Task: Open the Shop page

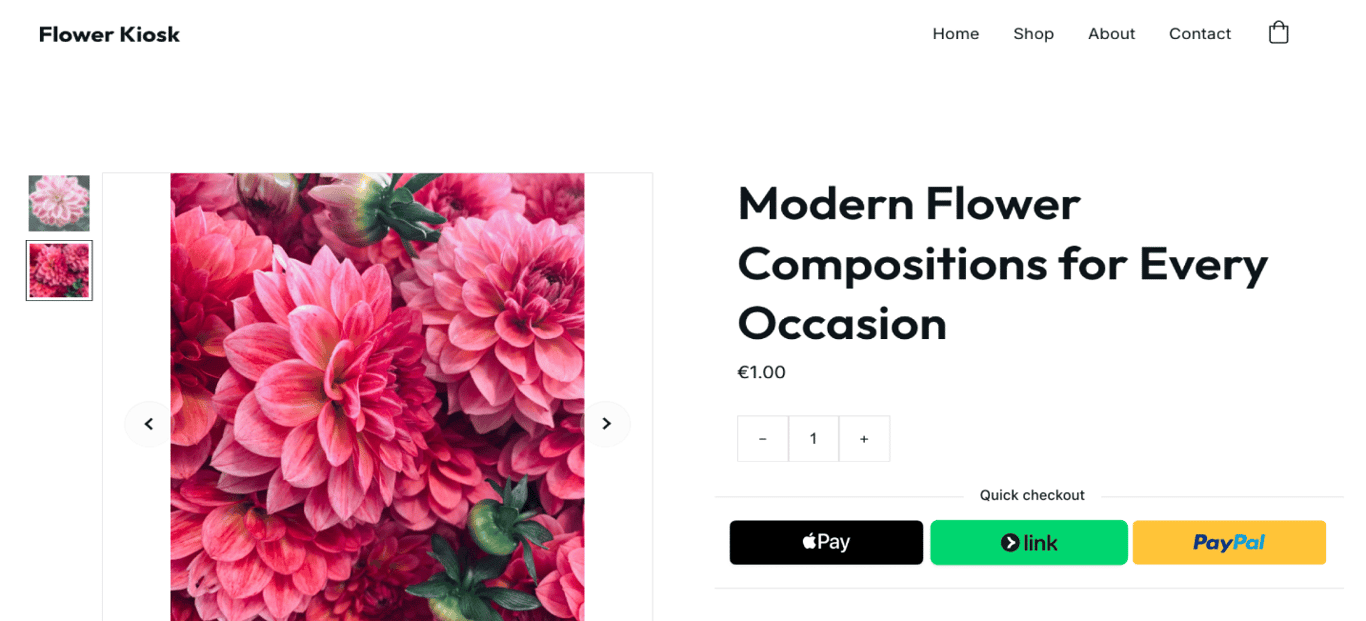Action: 1034,33
